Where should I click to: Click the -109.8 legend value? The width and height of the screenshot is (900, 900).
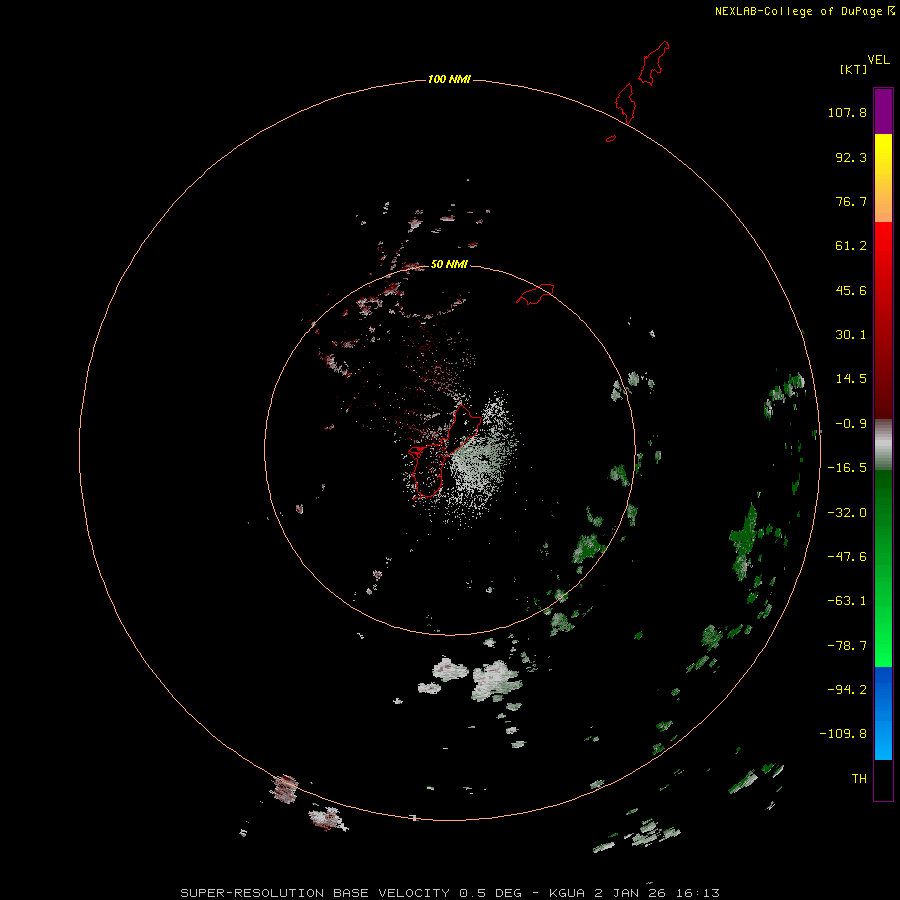tap(843, 734)
